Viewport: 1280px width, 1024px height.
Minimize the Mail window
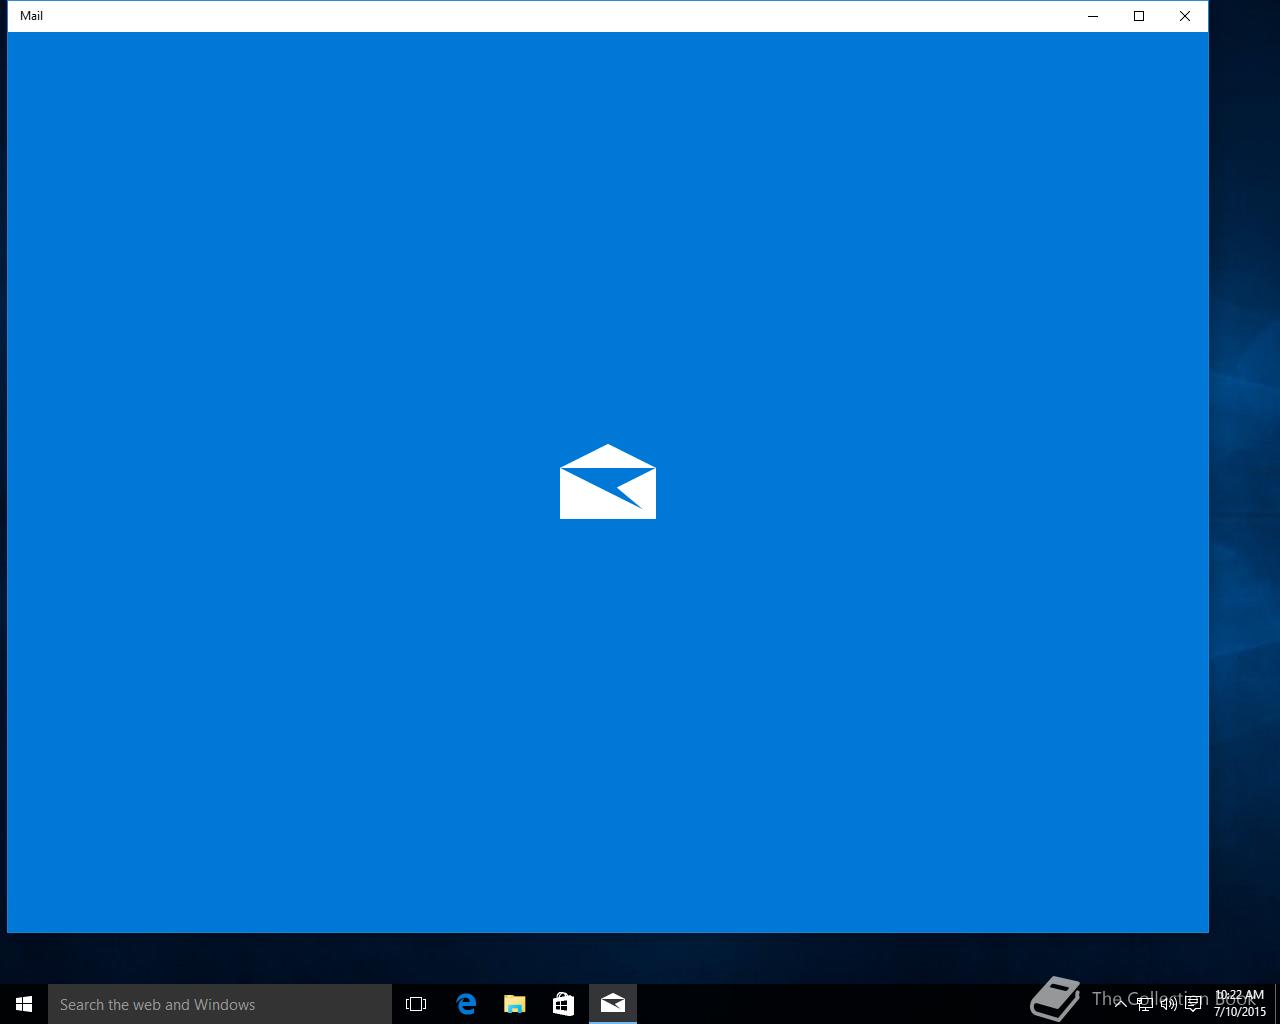pyautogui.click(x=1093, y=16)
